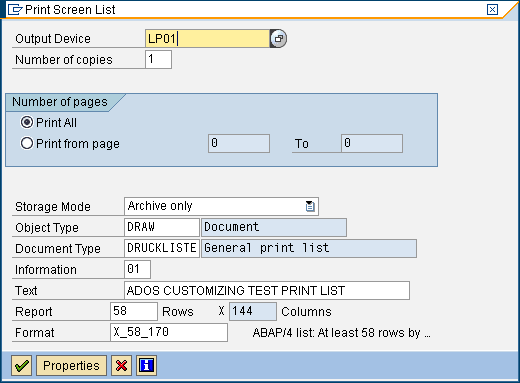Close the Print Screen List dialog

(492, 9)
